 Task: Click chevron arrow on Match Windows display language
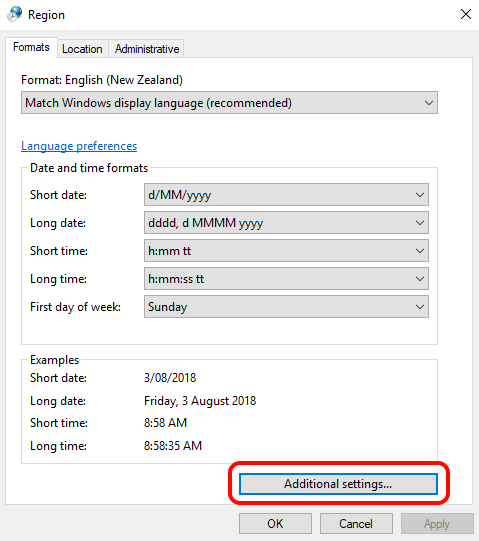(x=429, y=103)
